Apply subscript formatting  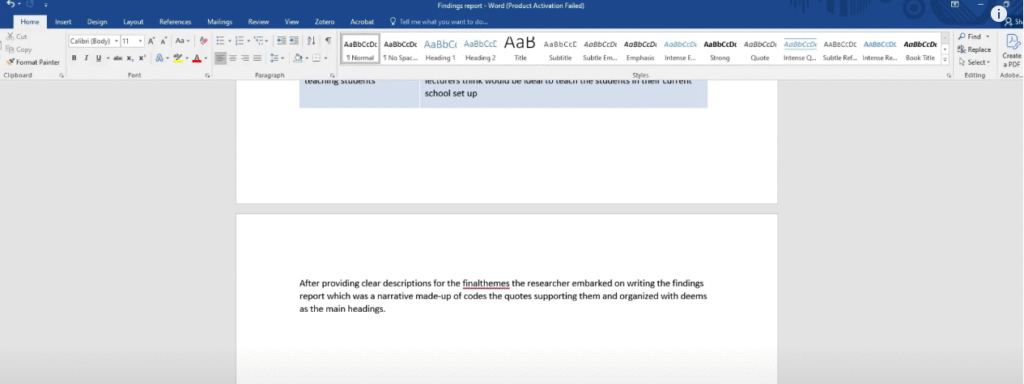131,58
